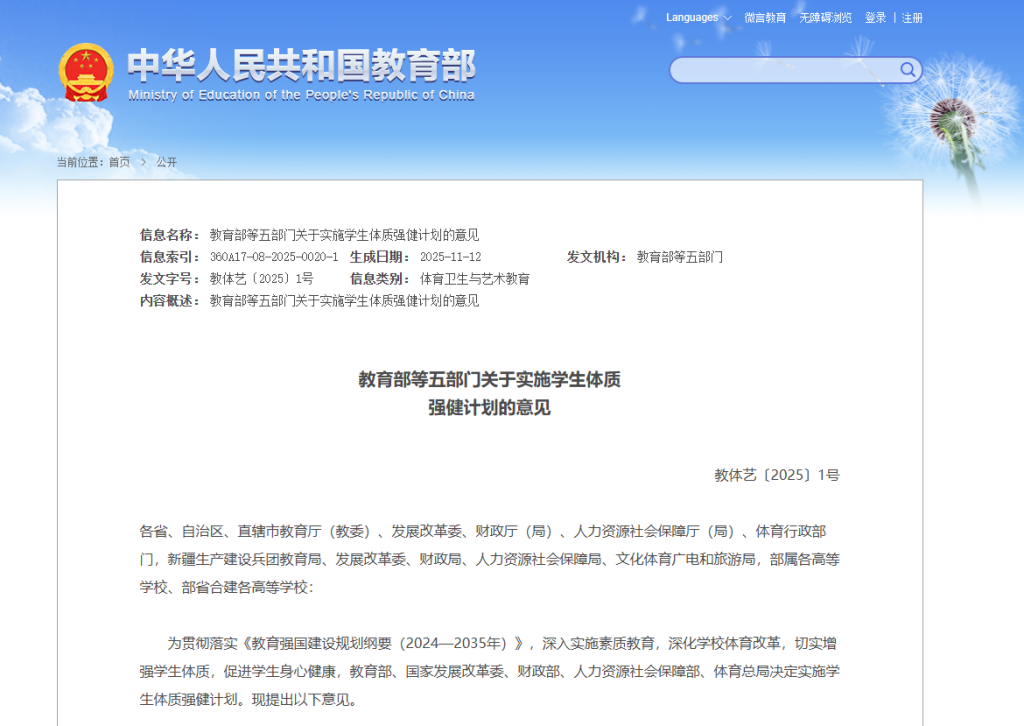
Task: Go to 首页 in the breadcrumb
Action: [119, 162]
